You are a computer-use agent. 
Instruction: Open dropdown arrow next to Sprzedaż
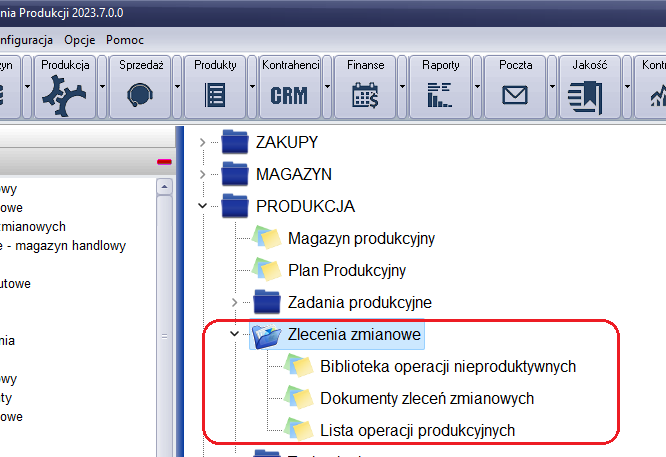[177, 86]
